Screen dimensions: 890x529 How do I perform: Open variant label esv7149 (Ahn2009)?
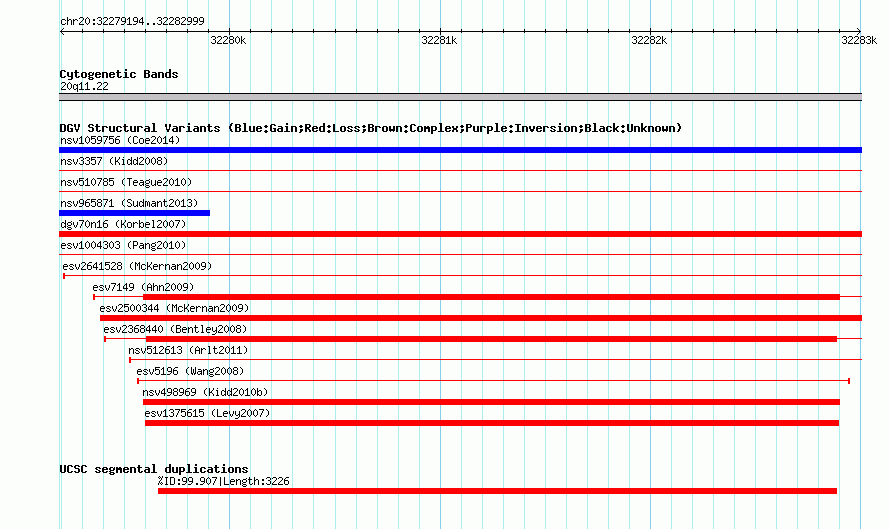(x=143, y=287)
